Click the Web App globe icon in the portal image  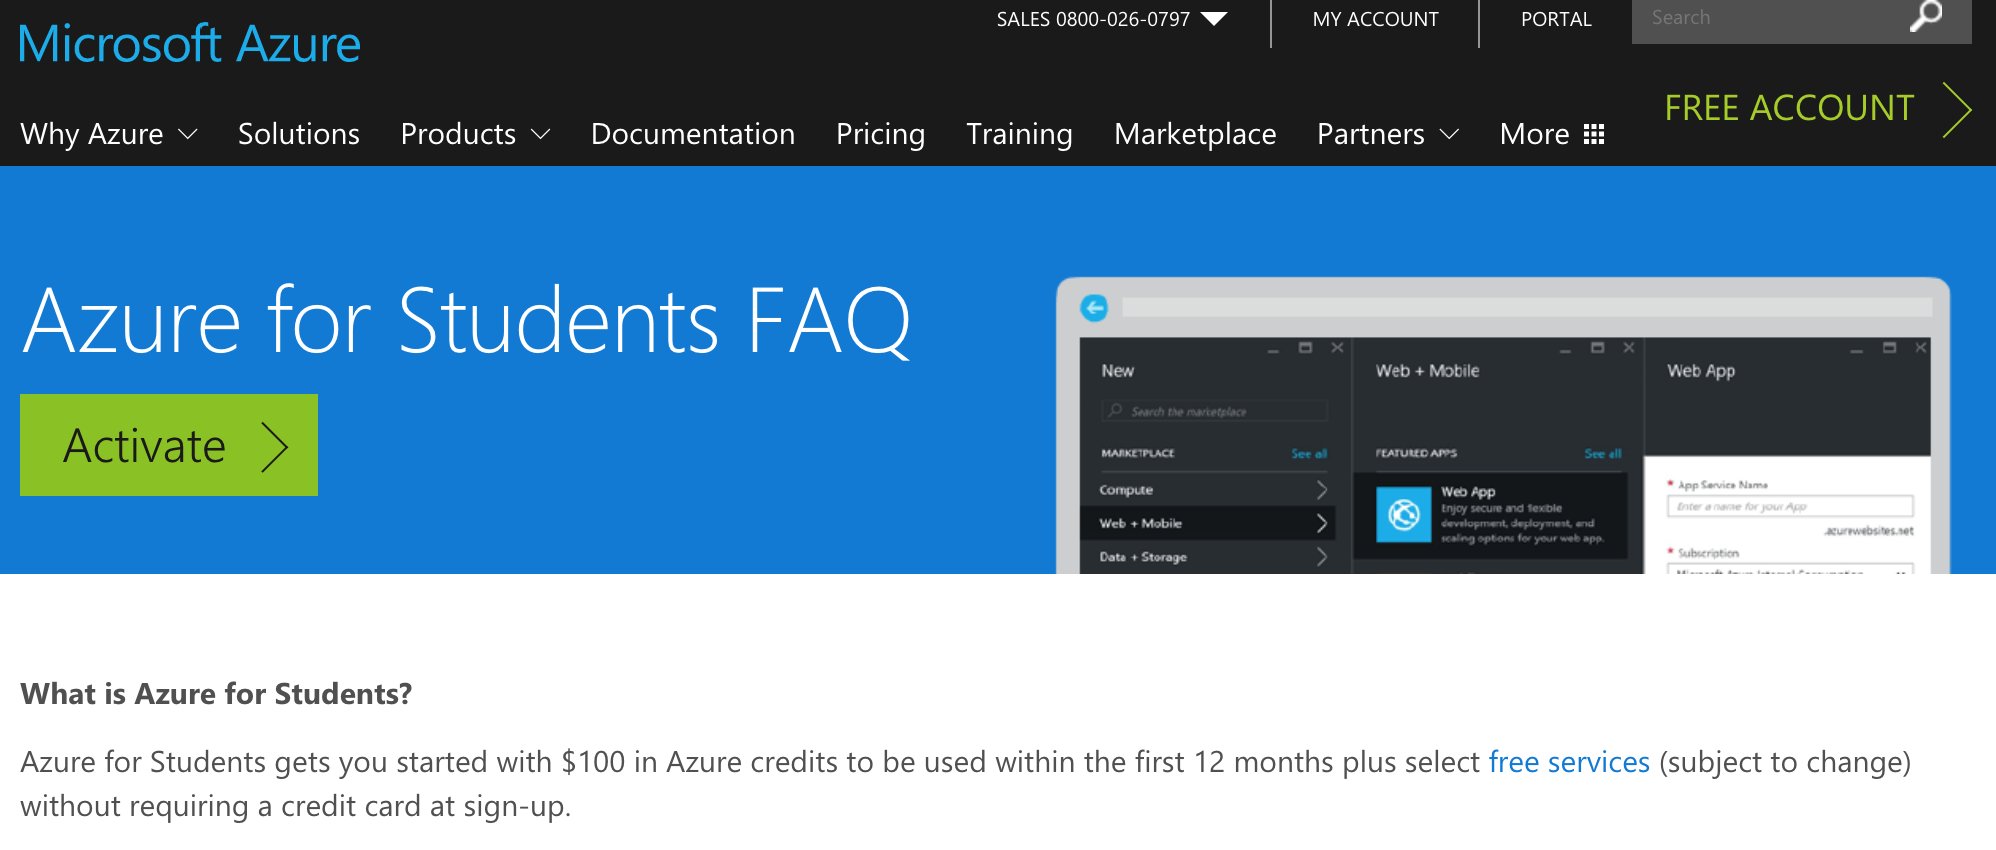coord(1404,515)
